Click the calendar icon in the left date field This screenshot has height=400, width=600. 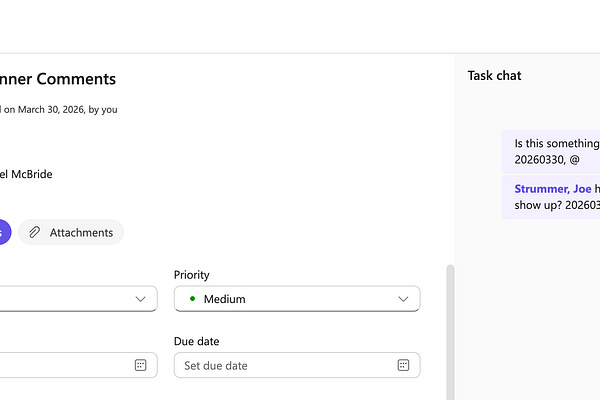click(140, 365)
